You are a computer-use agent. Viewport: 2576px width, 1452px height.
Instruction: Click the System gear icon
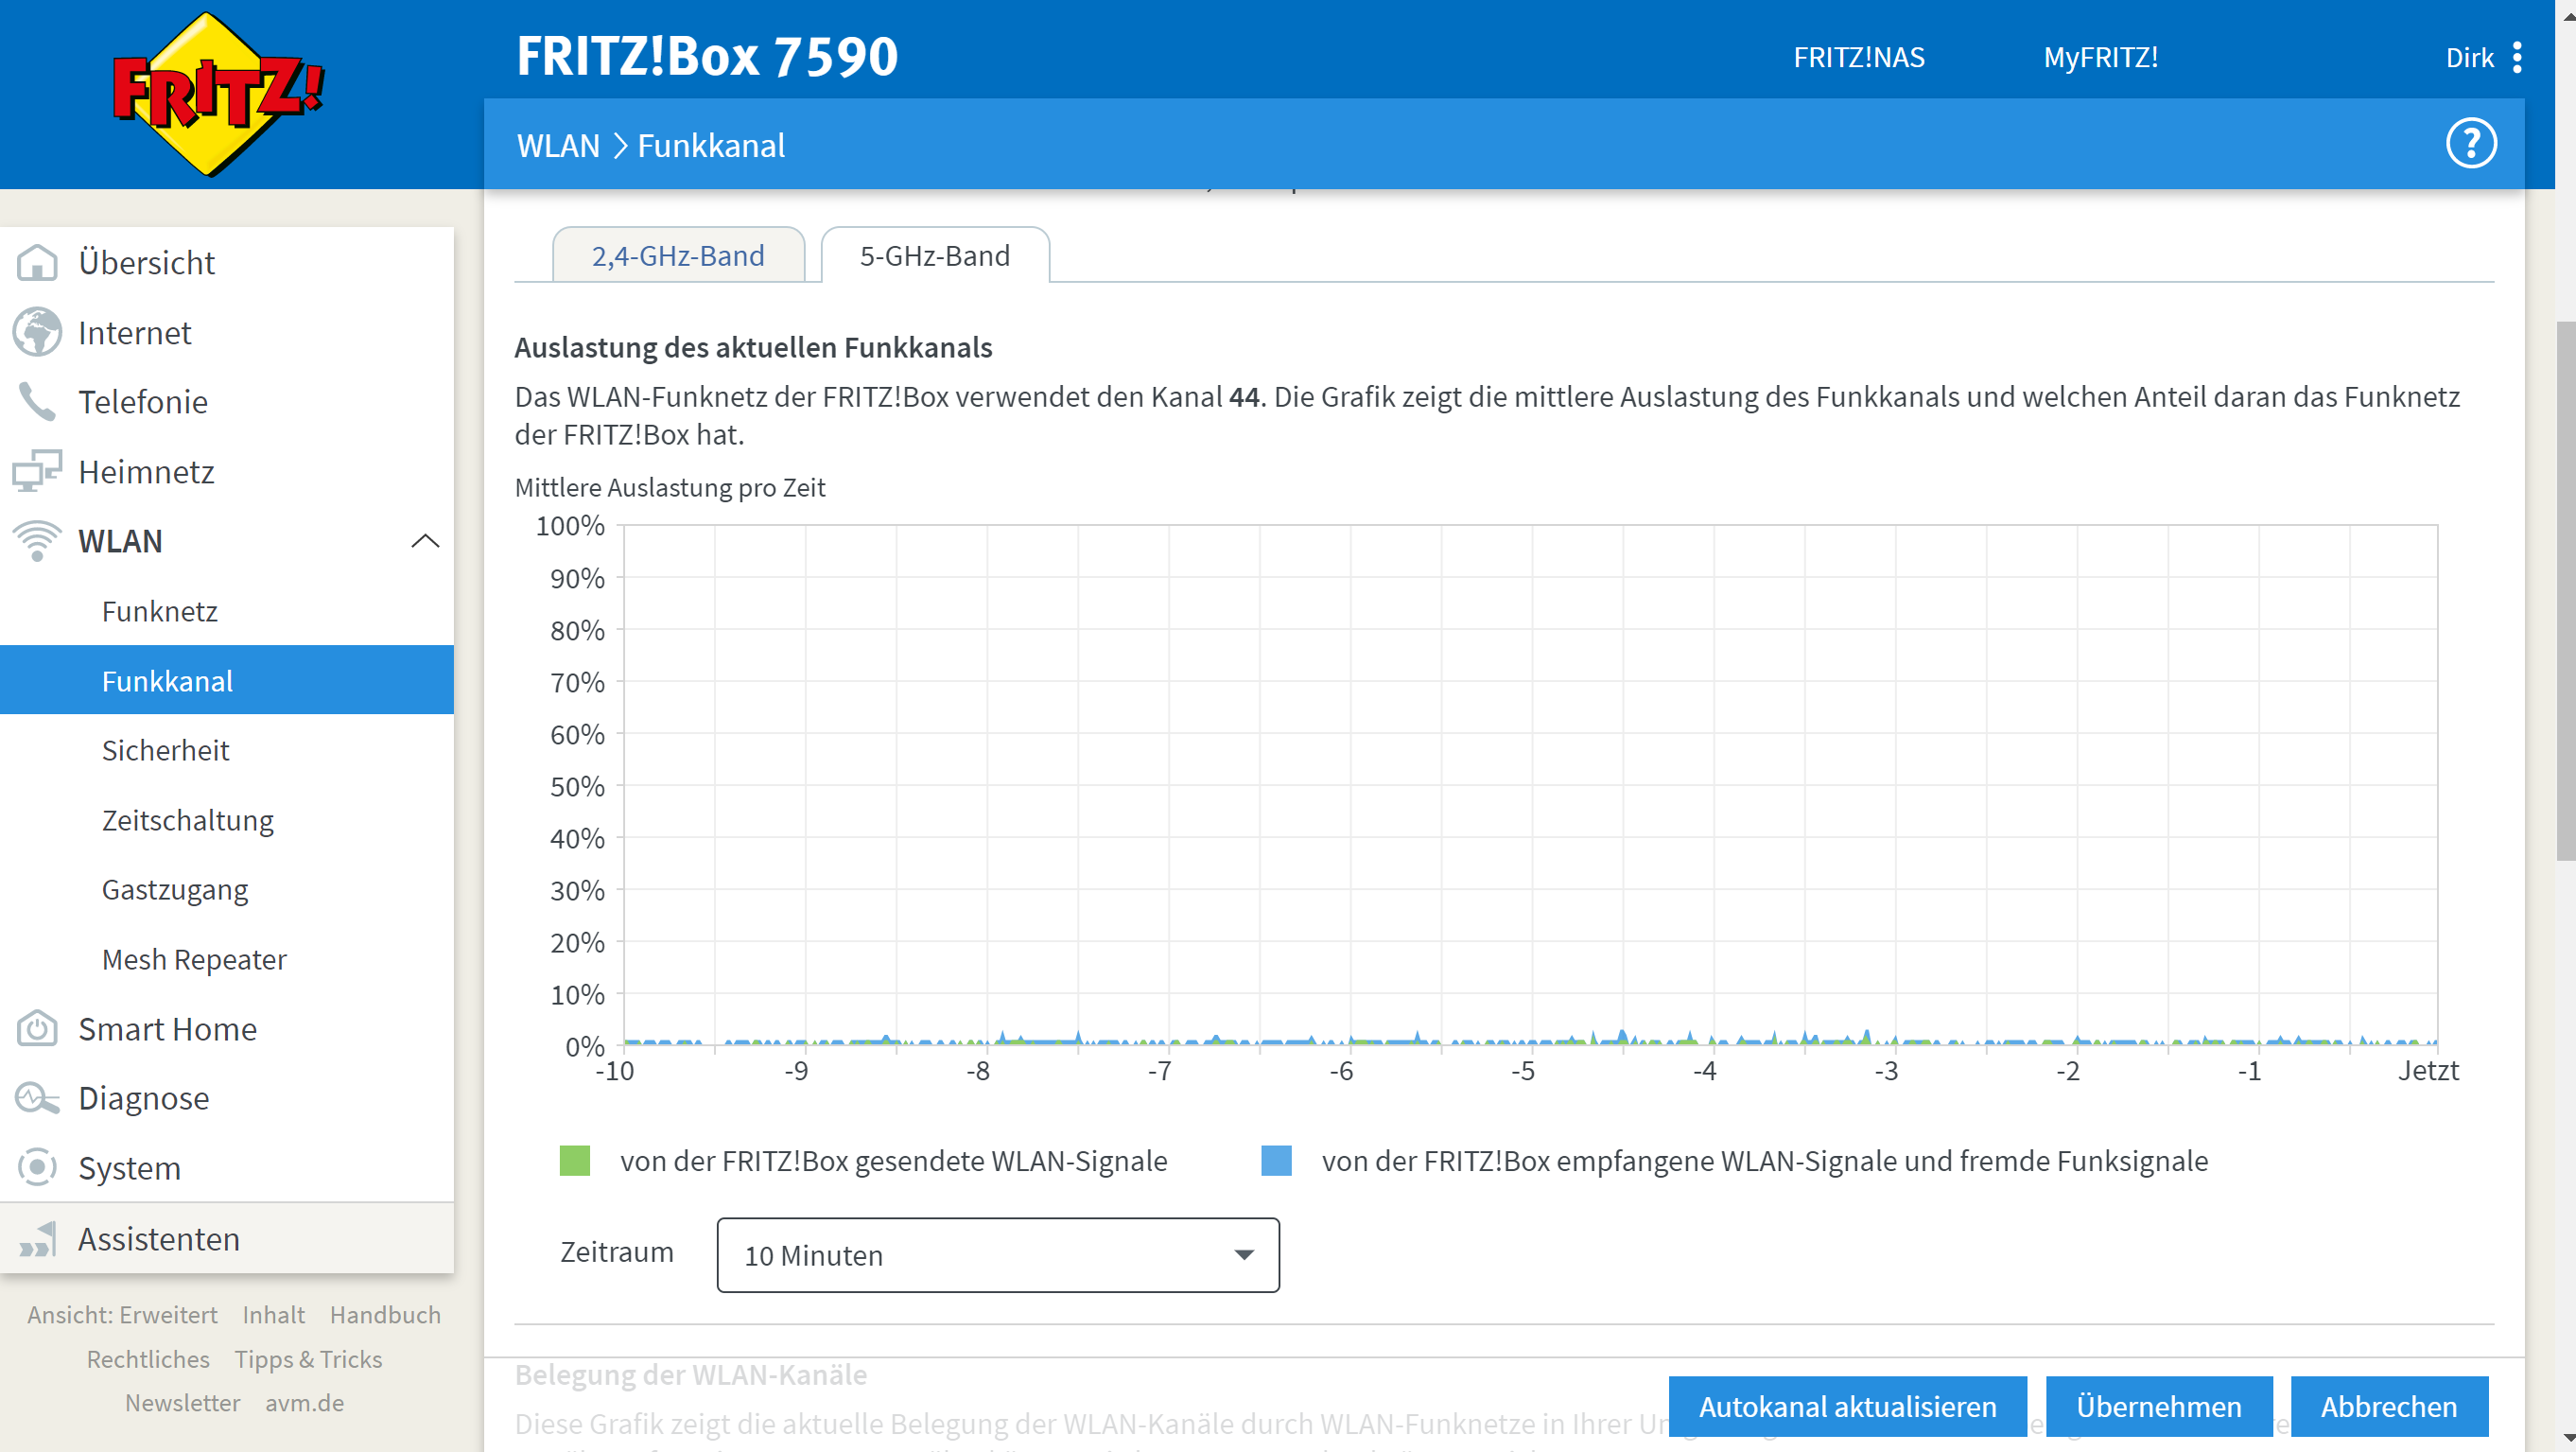click(x=37, y=1167)
